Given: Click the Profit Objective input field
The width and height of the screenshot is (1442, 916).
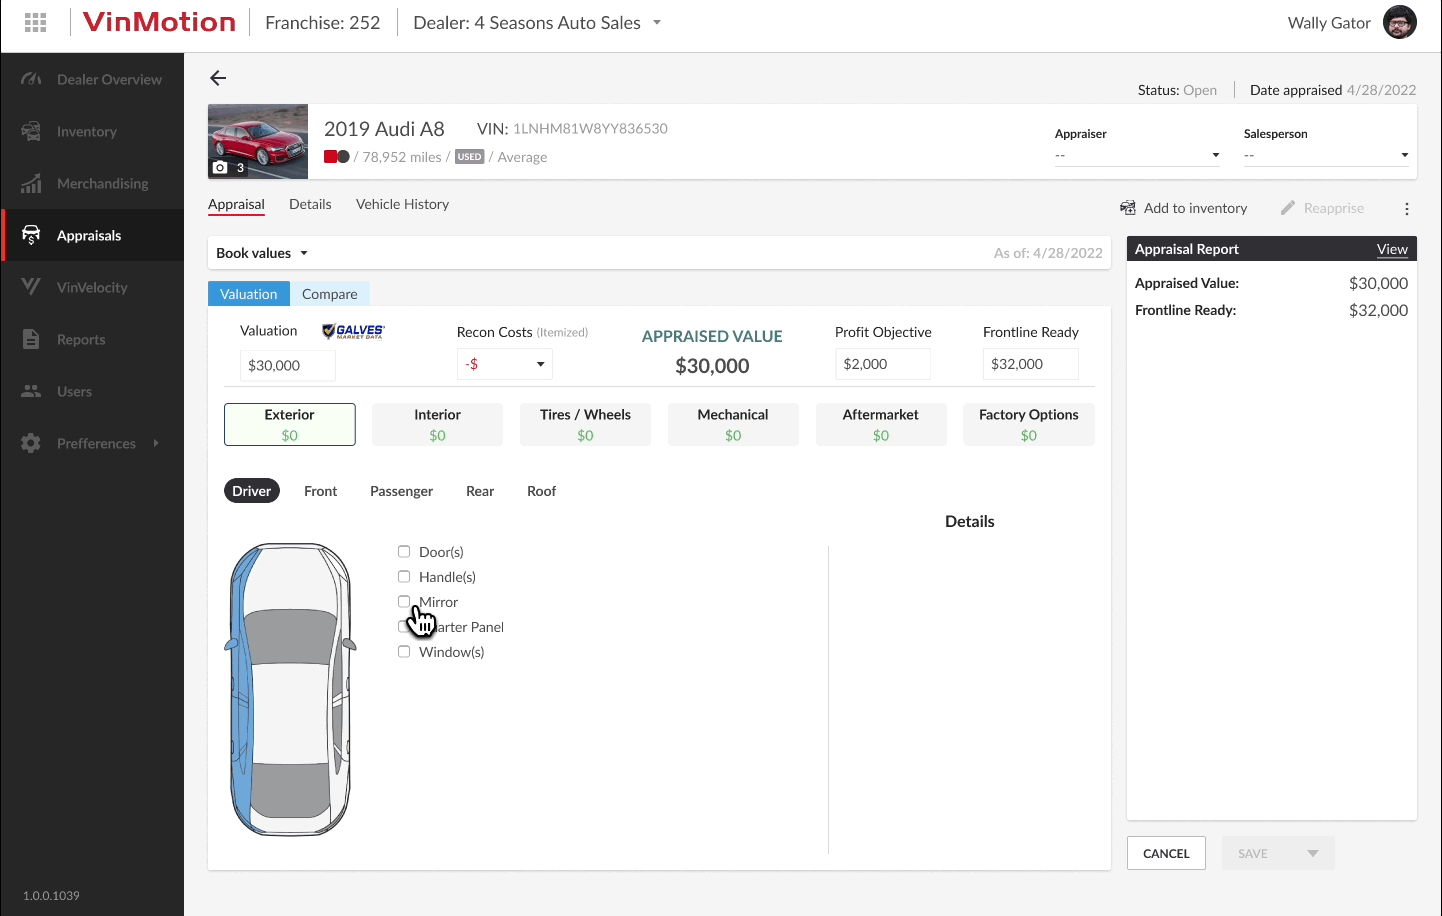Looking at the screenshot, I should (883, 364).
